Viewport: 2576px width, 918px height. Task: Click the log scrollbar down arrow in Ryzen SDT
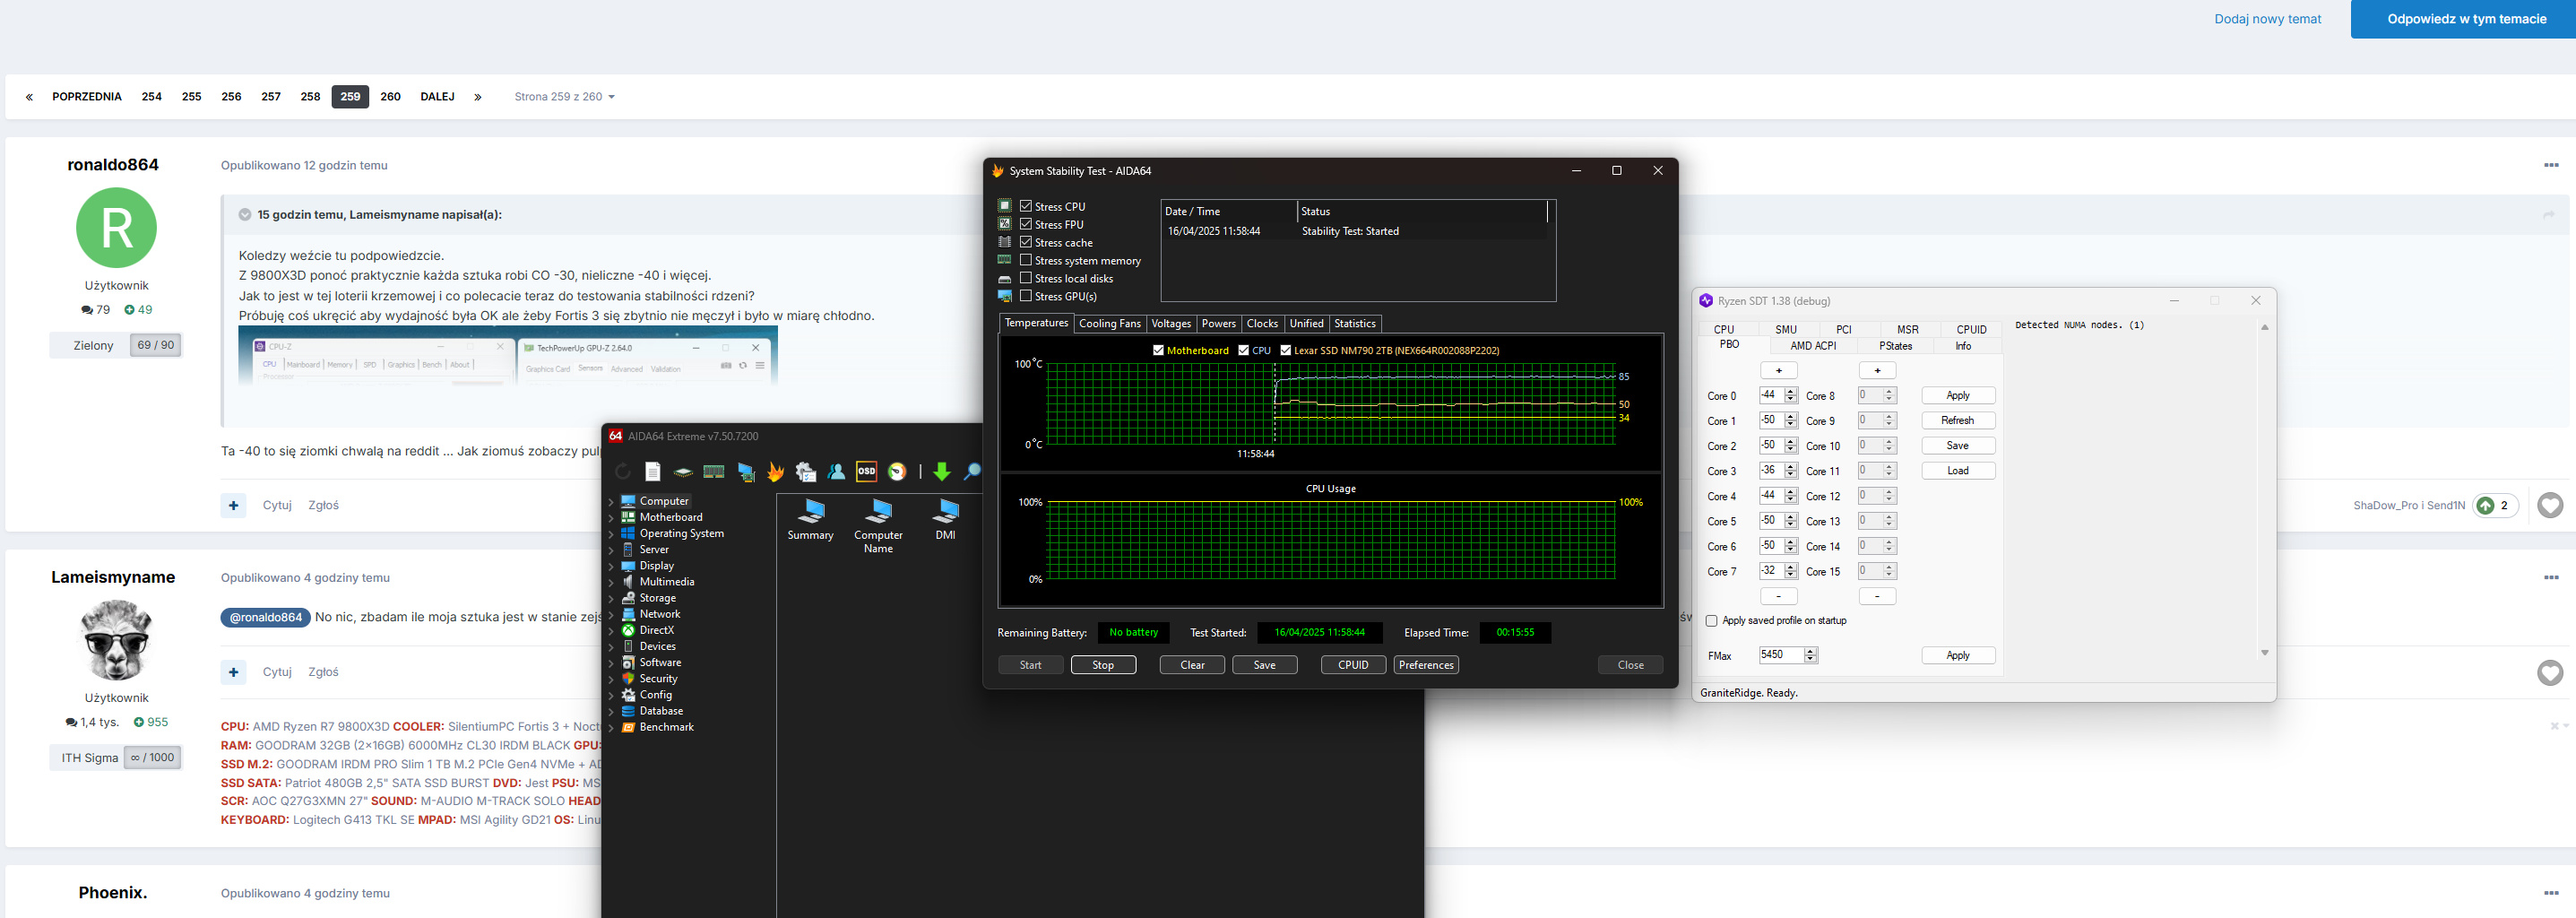(x=2264, y=653)
